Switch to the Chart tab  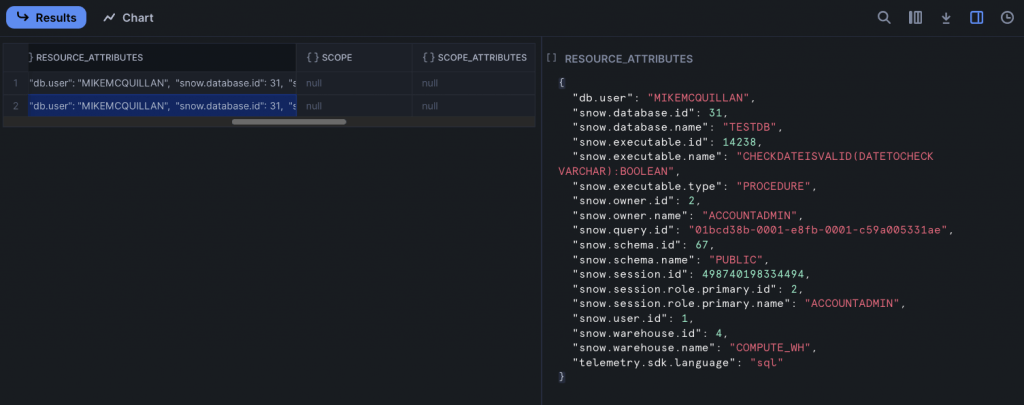128,18
